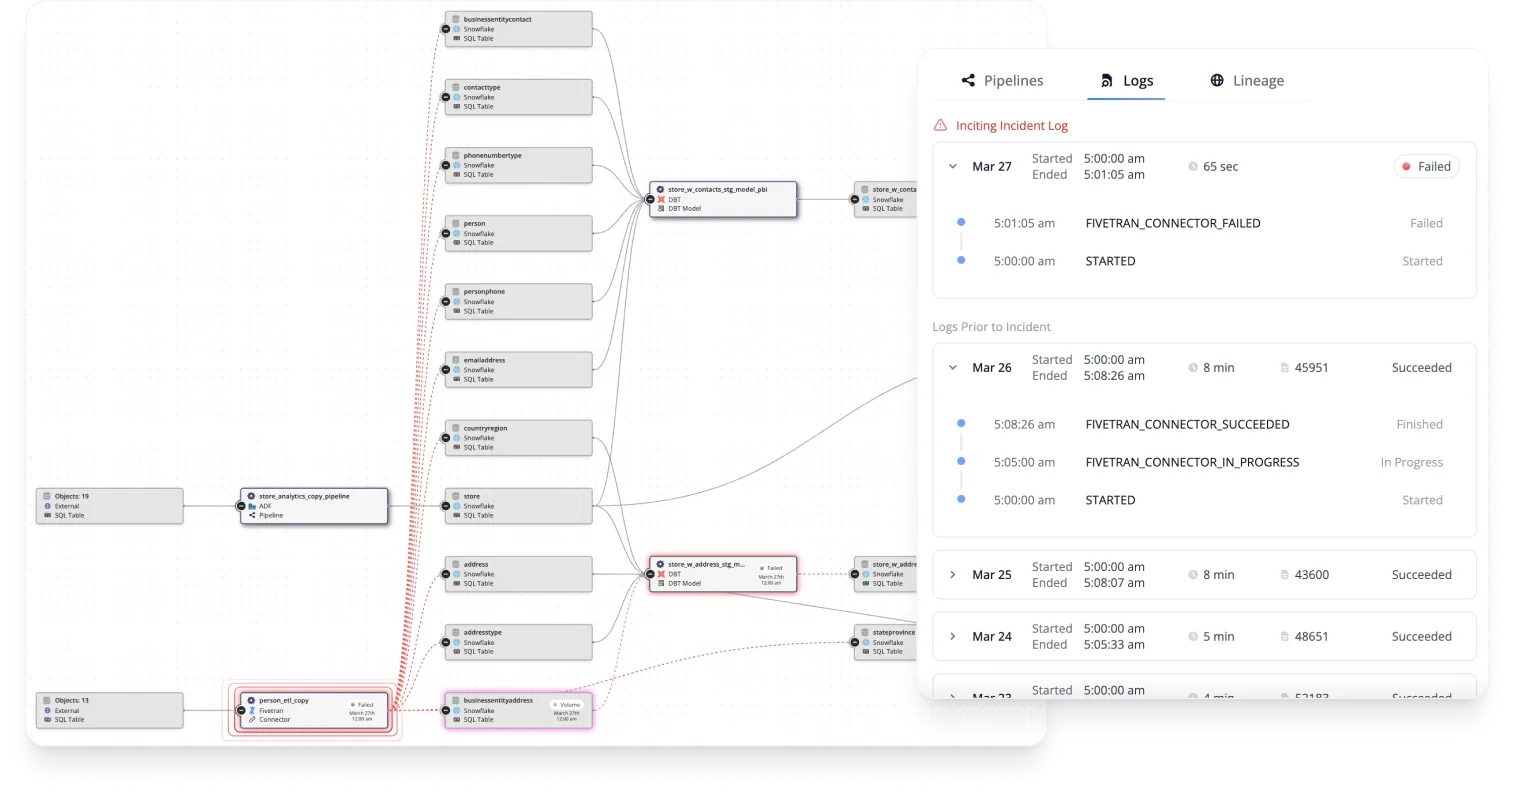Select the personphone Snowflake table node
The height and width of the screenshot is (797, 1514).
519,301
